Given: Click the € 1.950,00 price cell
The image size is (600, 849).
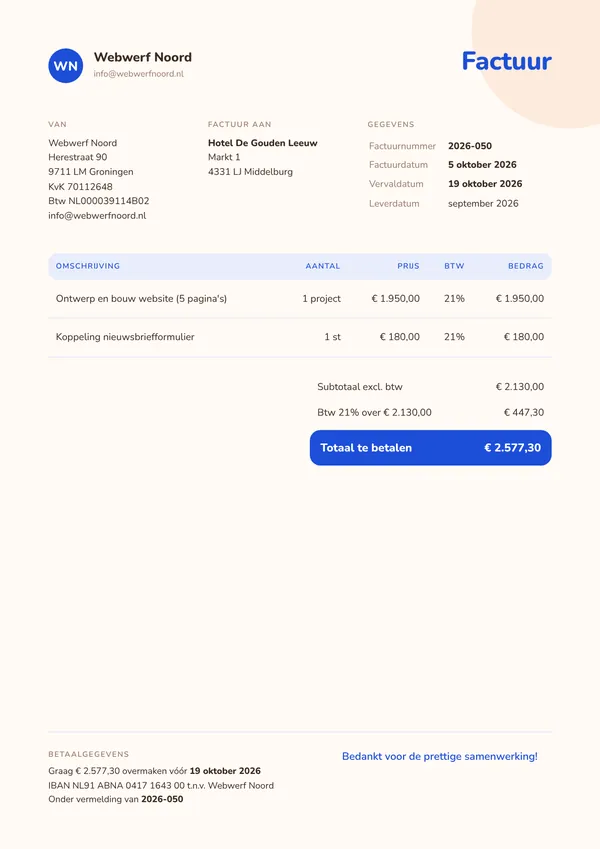Looking at the screenshot, I should 395,298.
